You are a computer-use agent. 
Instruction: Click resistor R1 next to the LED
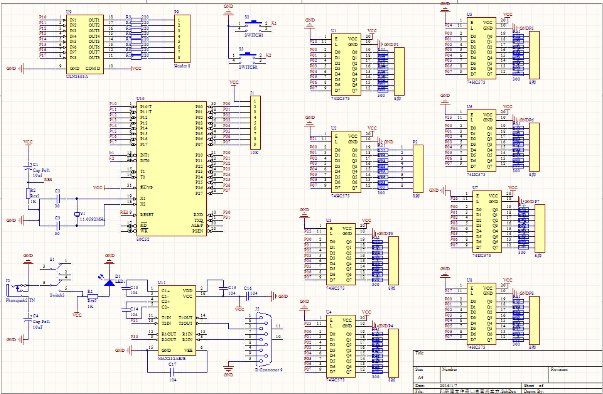(93, 296)
